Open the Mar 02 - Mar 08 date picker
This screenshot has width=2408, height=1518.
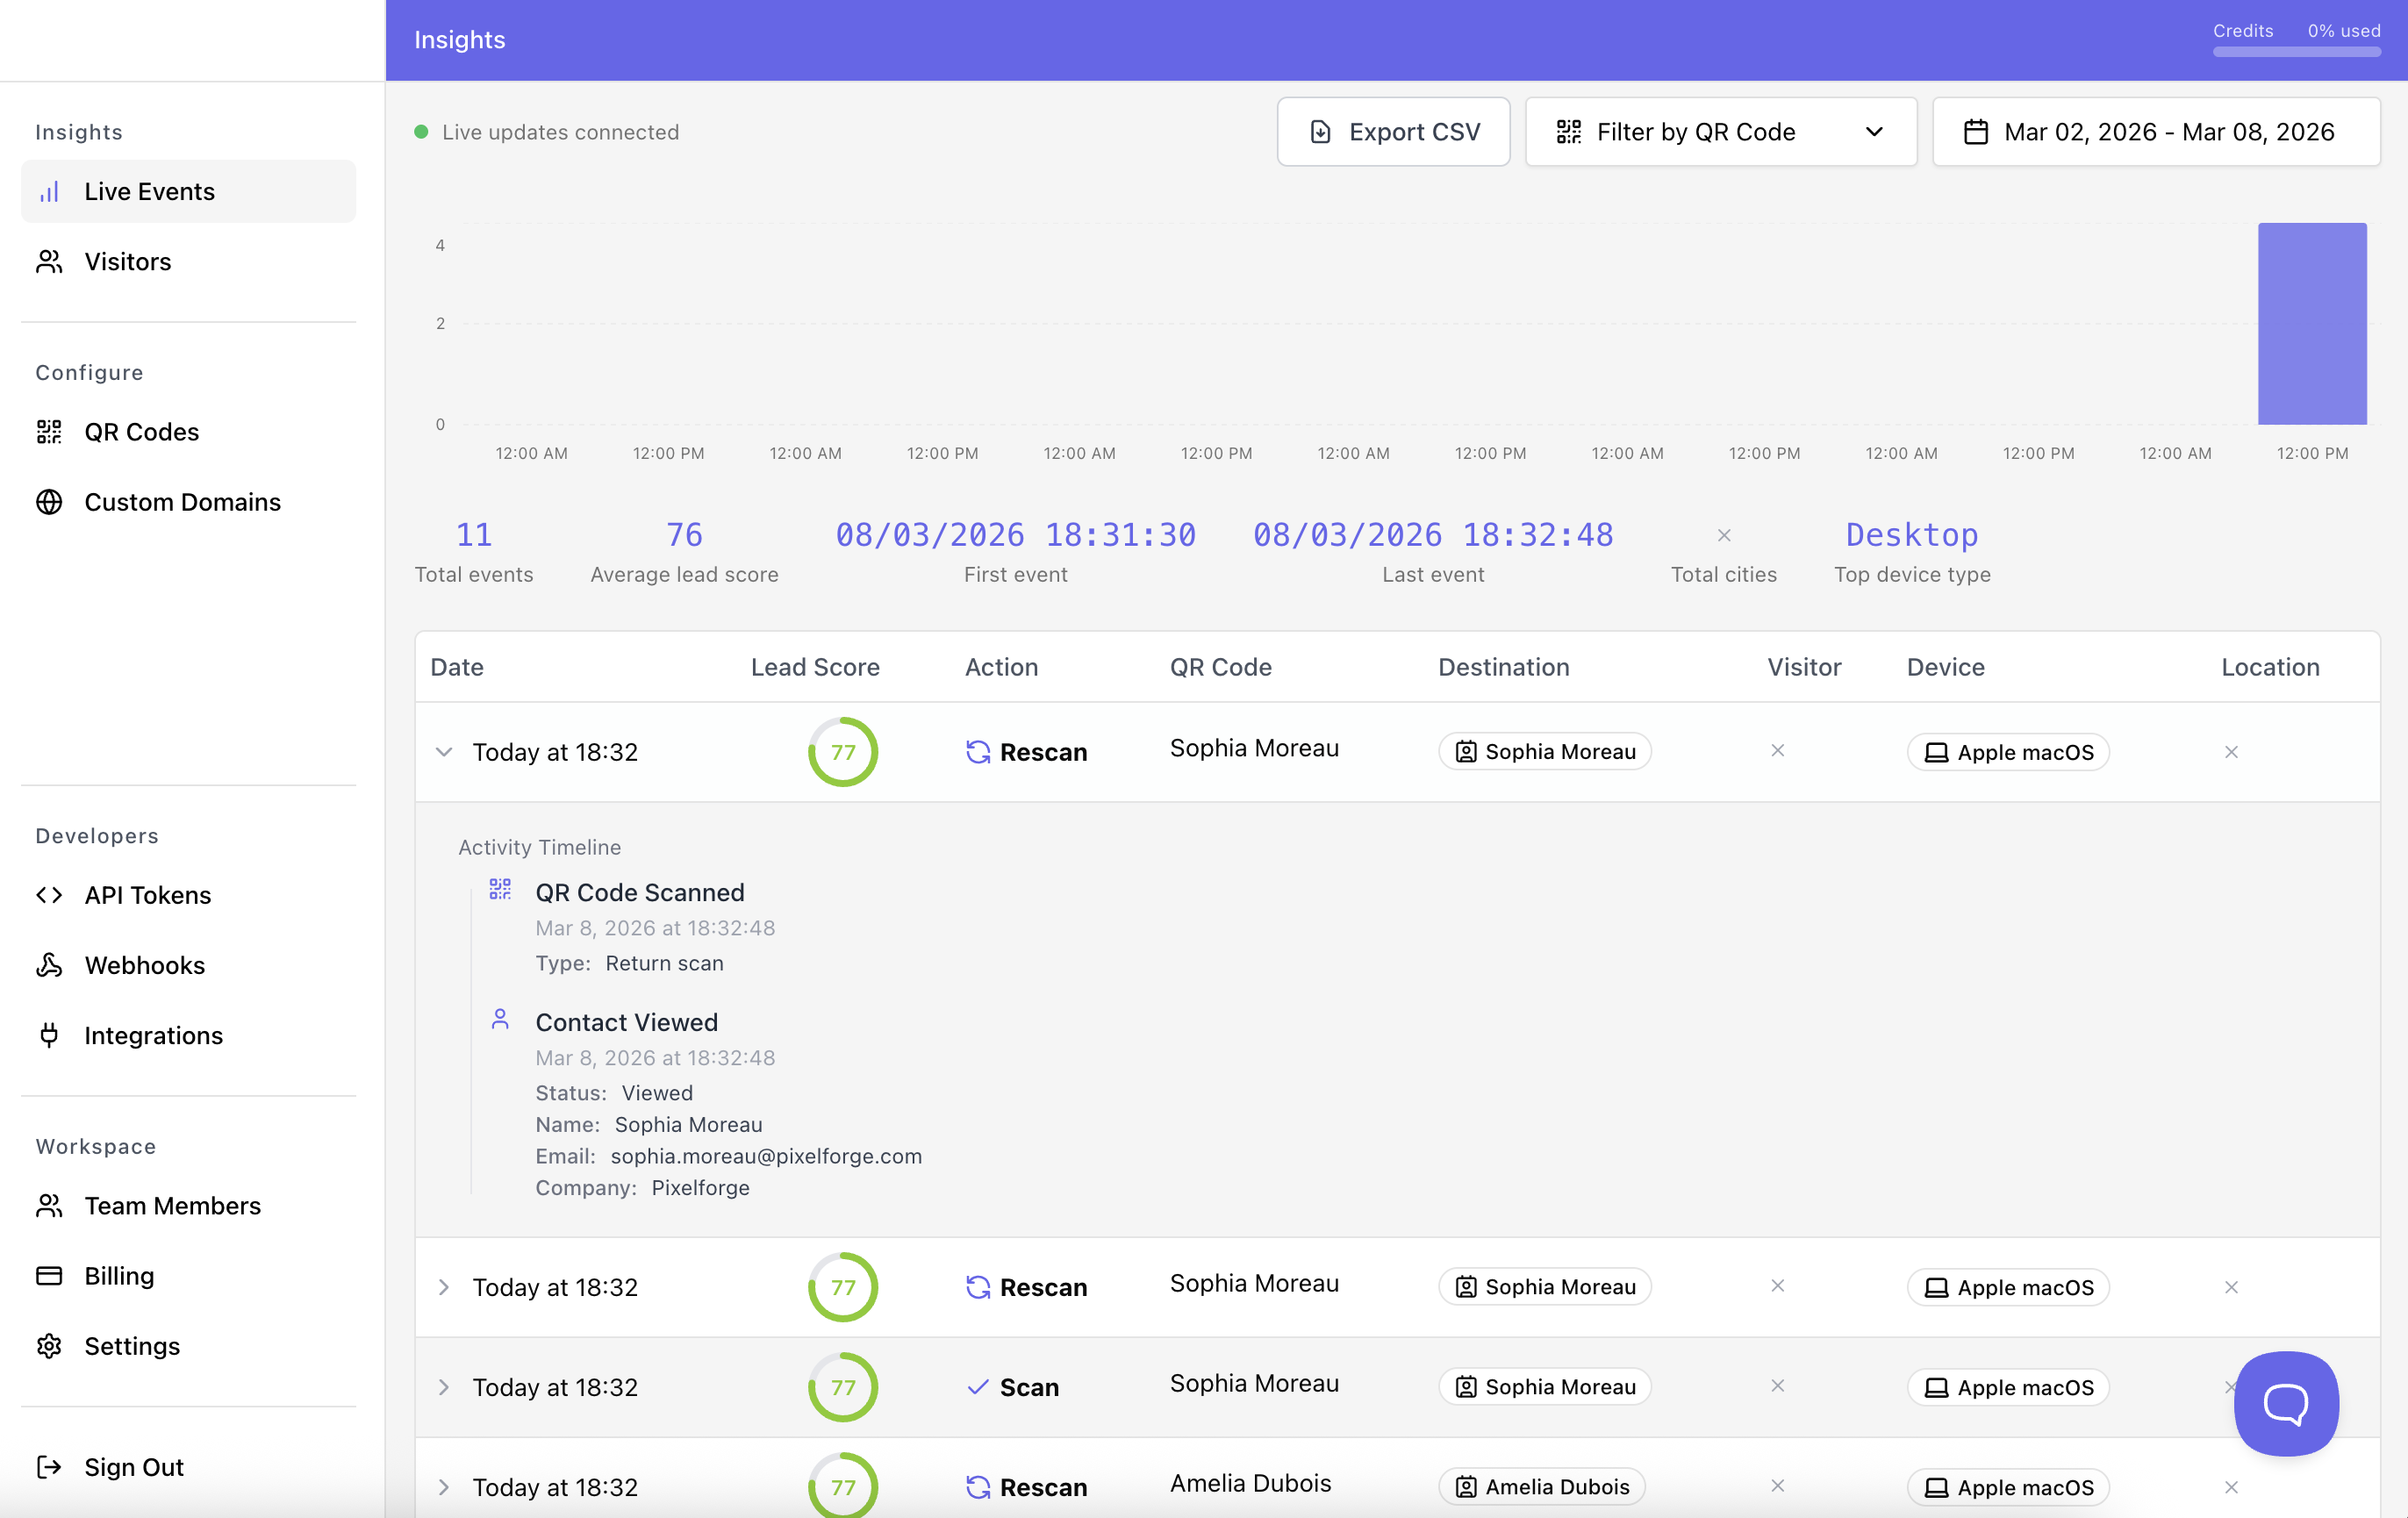point(2155,131)
